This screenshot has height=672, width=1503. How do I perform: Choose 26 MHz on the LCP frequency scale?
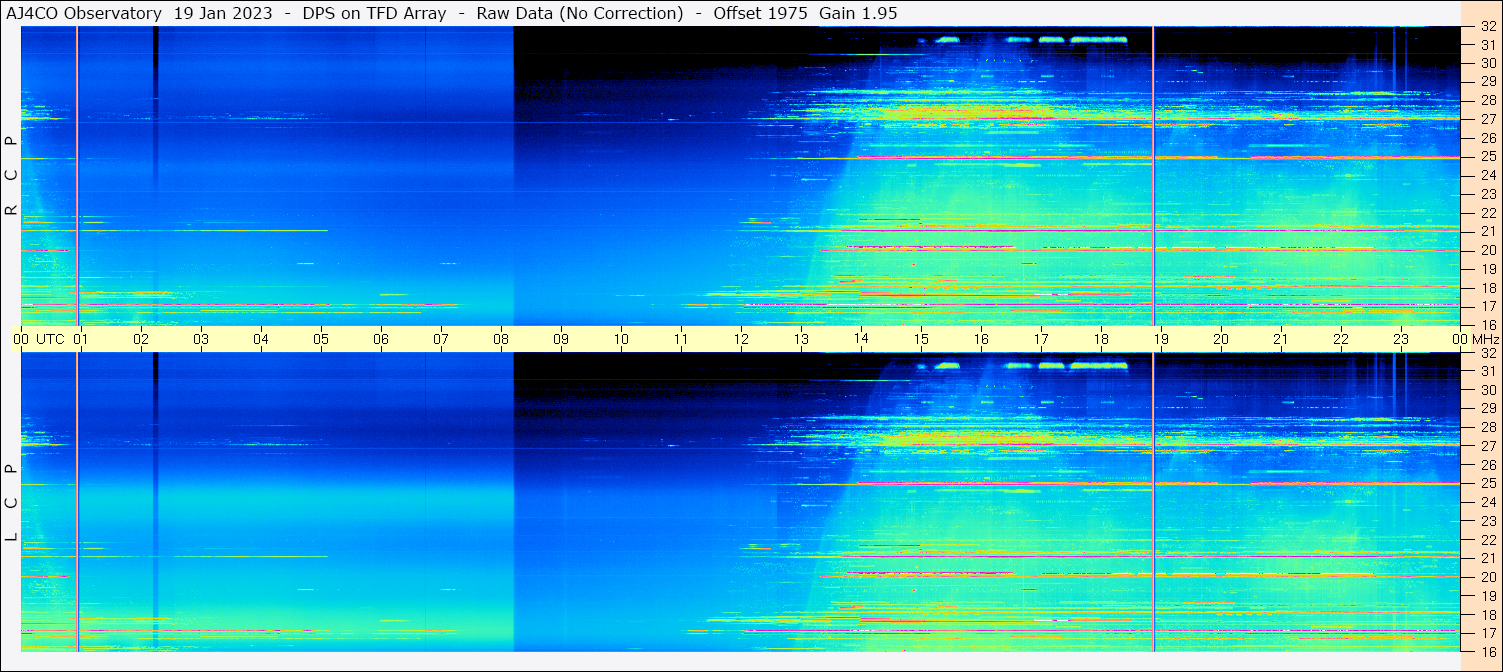point(1488,465)
